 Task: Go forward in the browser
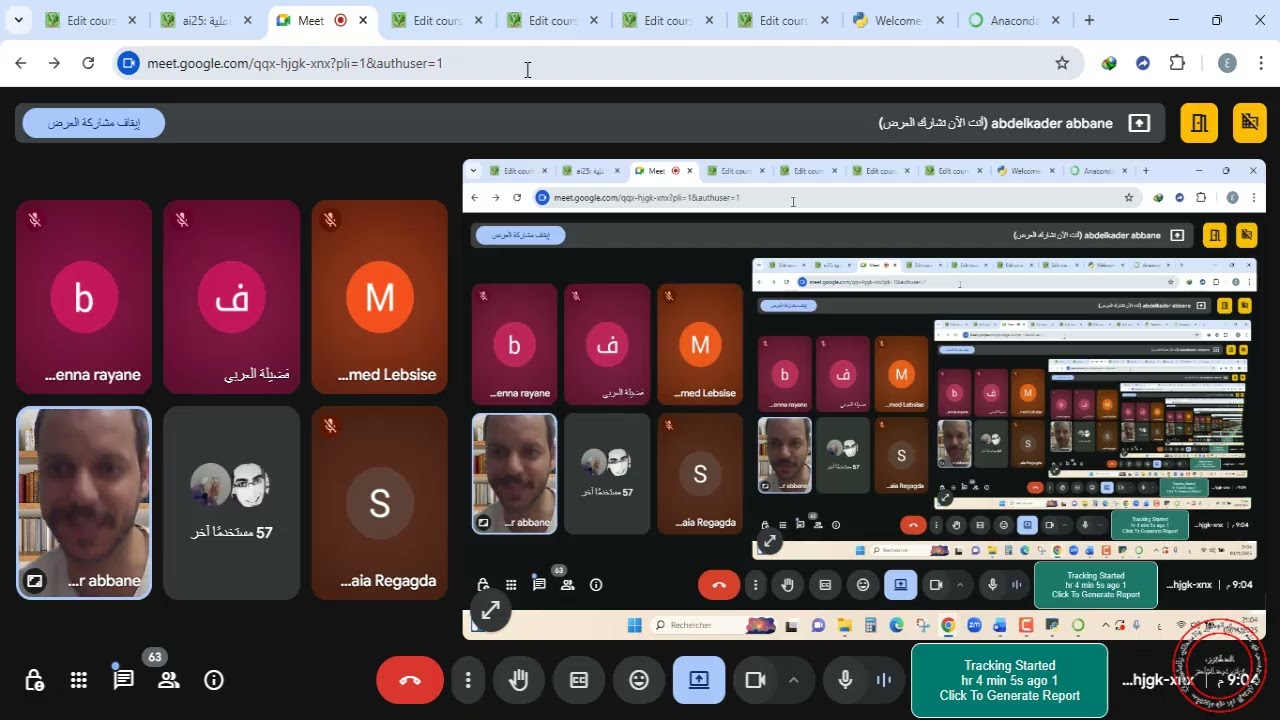pos(55,63)
